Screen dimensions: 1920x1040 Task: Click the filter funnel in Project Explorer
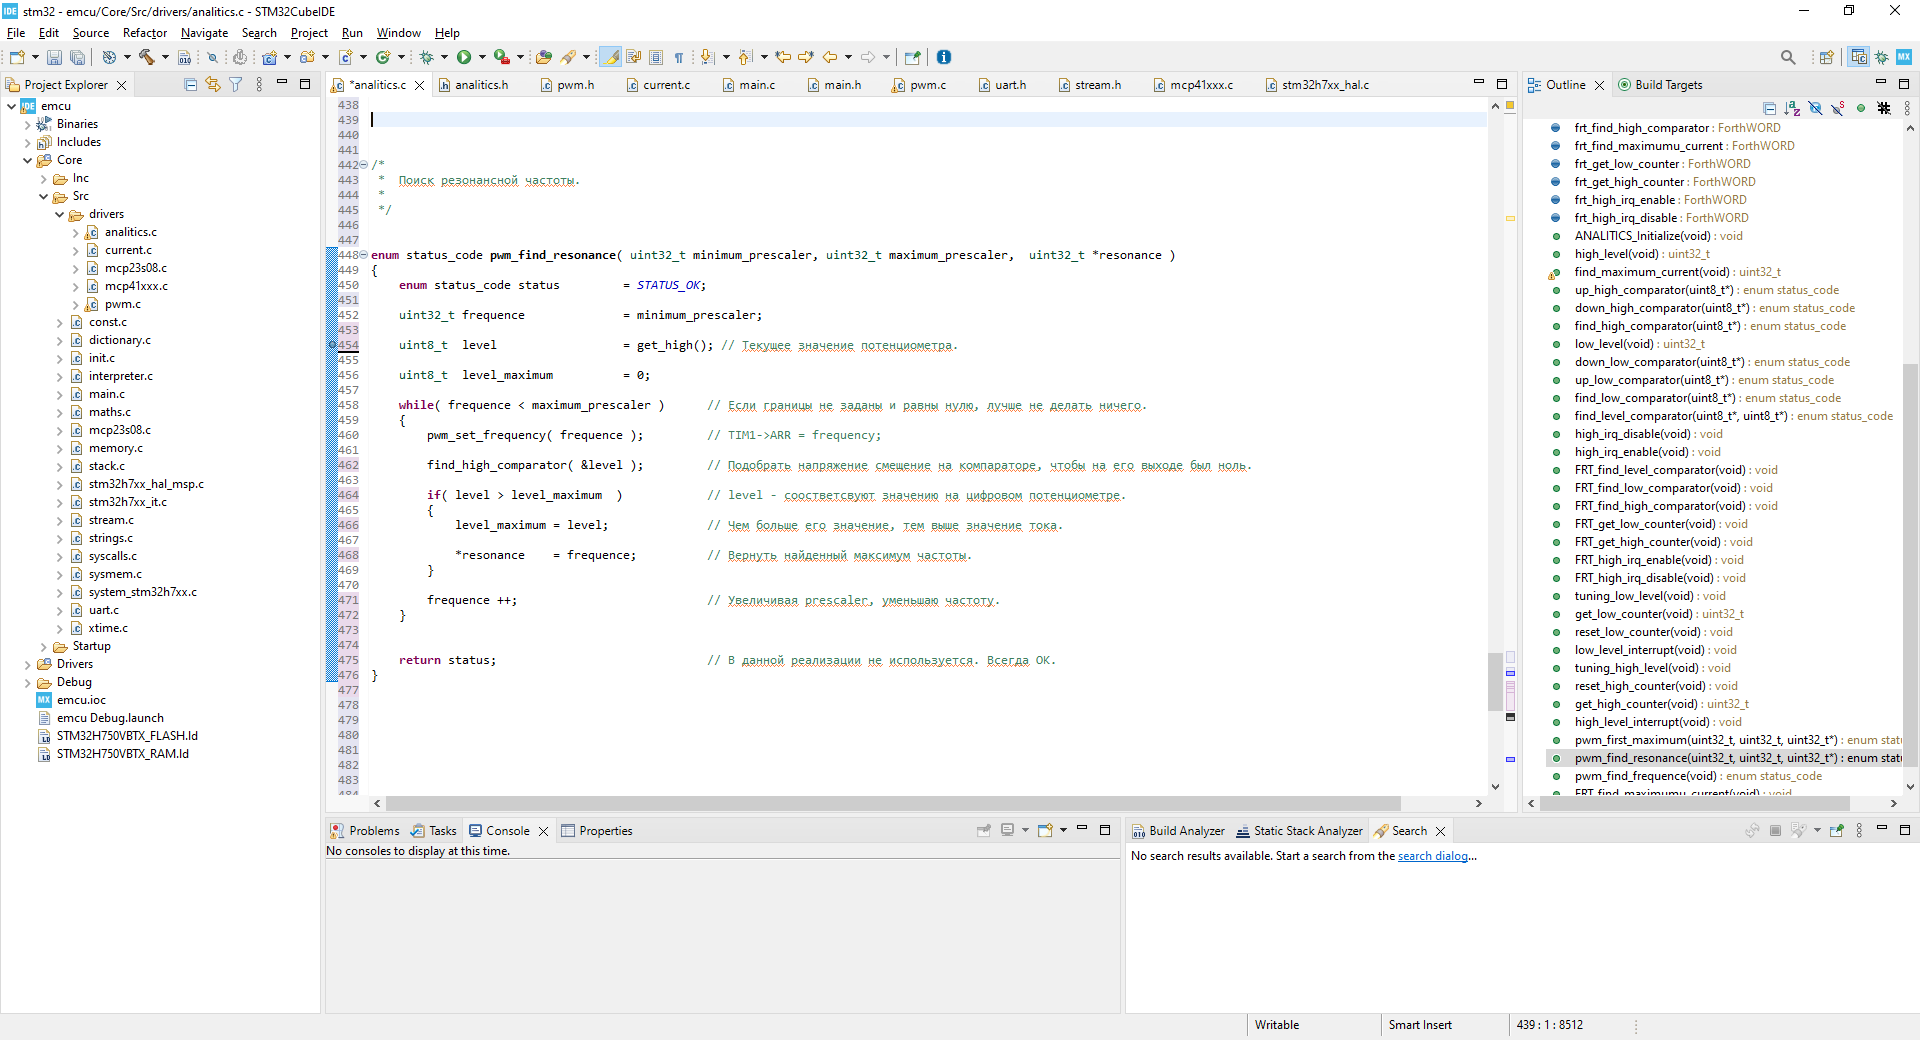pyautogui.click(x=236, y=85)
